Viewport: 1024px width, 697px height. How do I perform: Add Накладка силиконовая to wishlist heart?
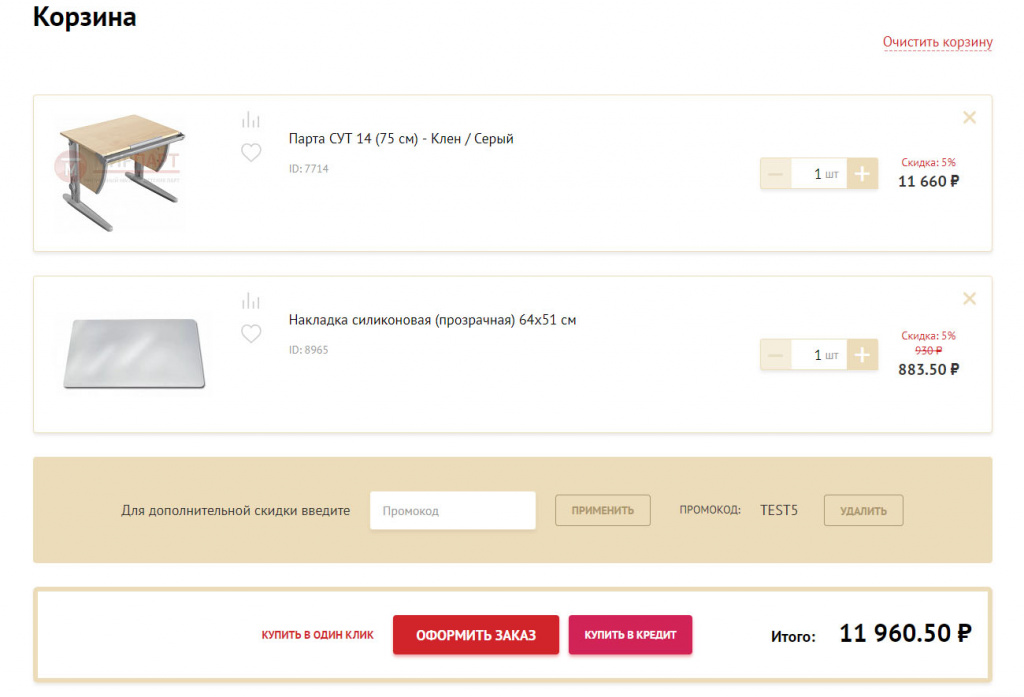[x=251, y=334]
